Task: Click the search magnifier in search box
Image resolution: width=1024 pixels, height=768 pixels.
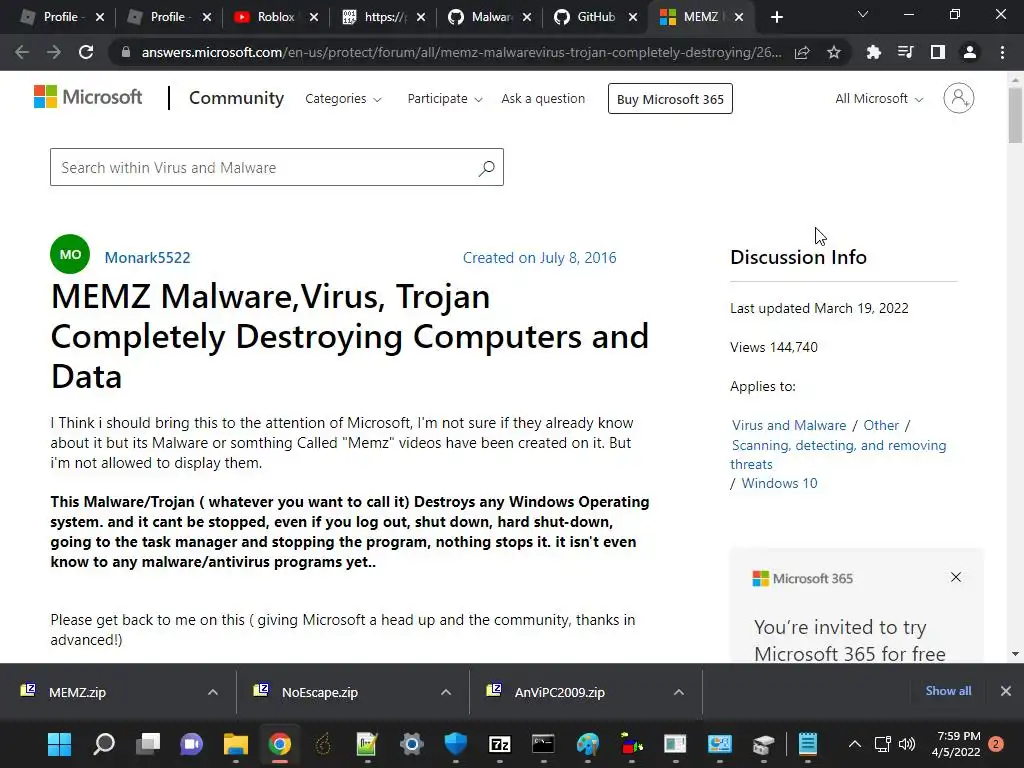Action: tap(487, 168)
